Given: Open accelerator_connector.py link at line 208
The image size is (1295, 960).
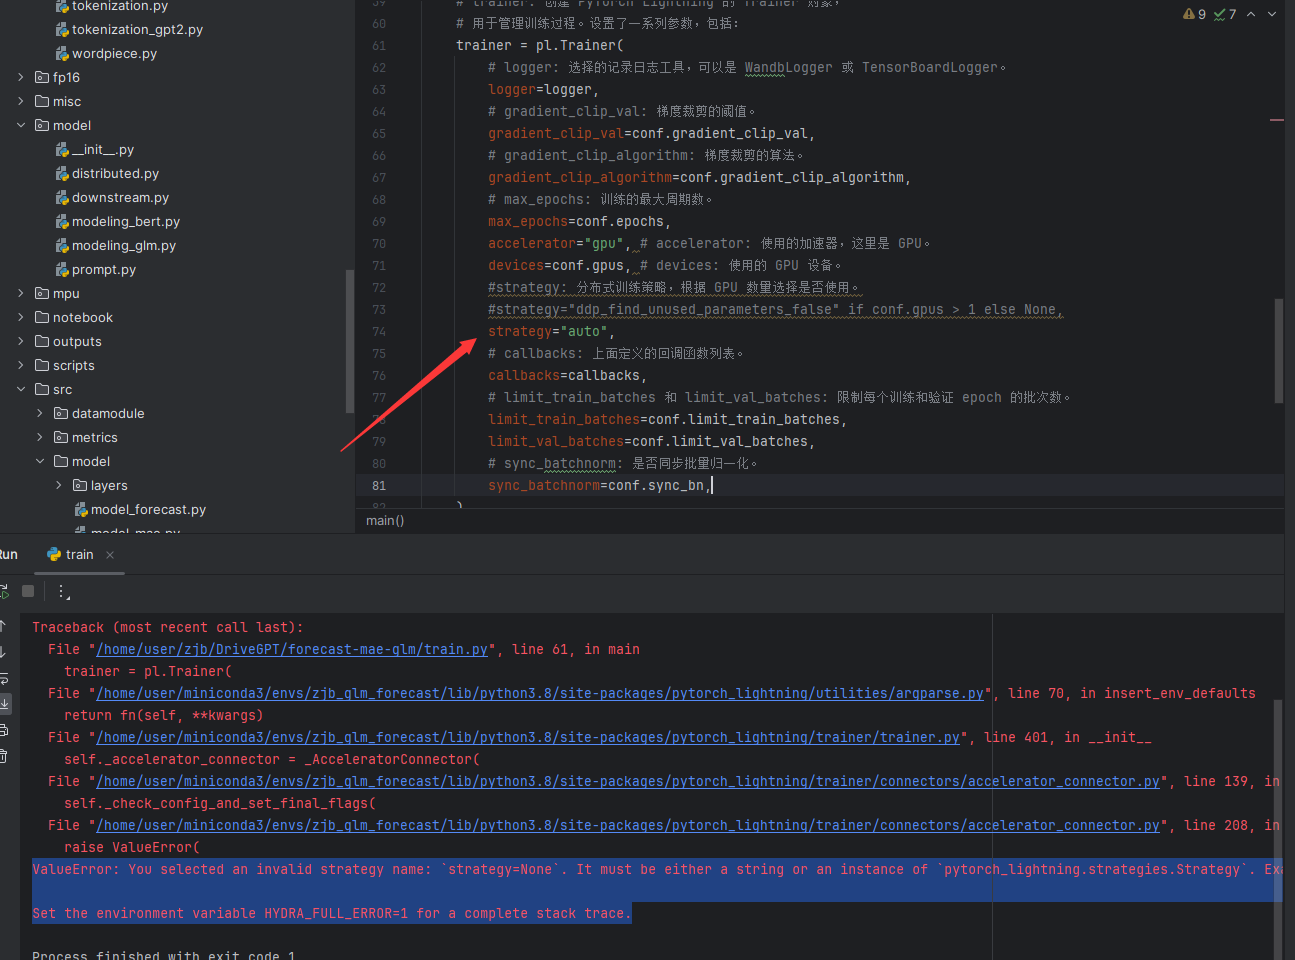Looking at the screenshot, I should pyautogui.click(x=628, y=825).
